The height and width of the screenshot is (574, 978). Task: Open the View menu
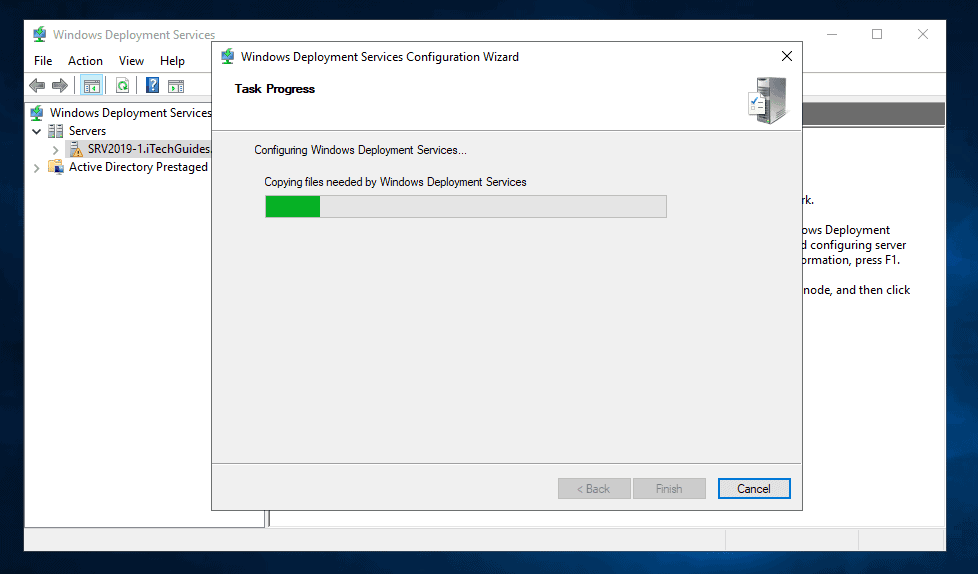(131, 61)
